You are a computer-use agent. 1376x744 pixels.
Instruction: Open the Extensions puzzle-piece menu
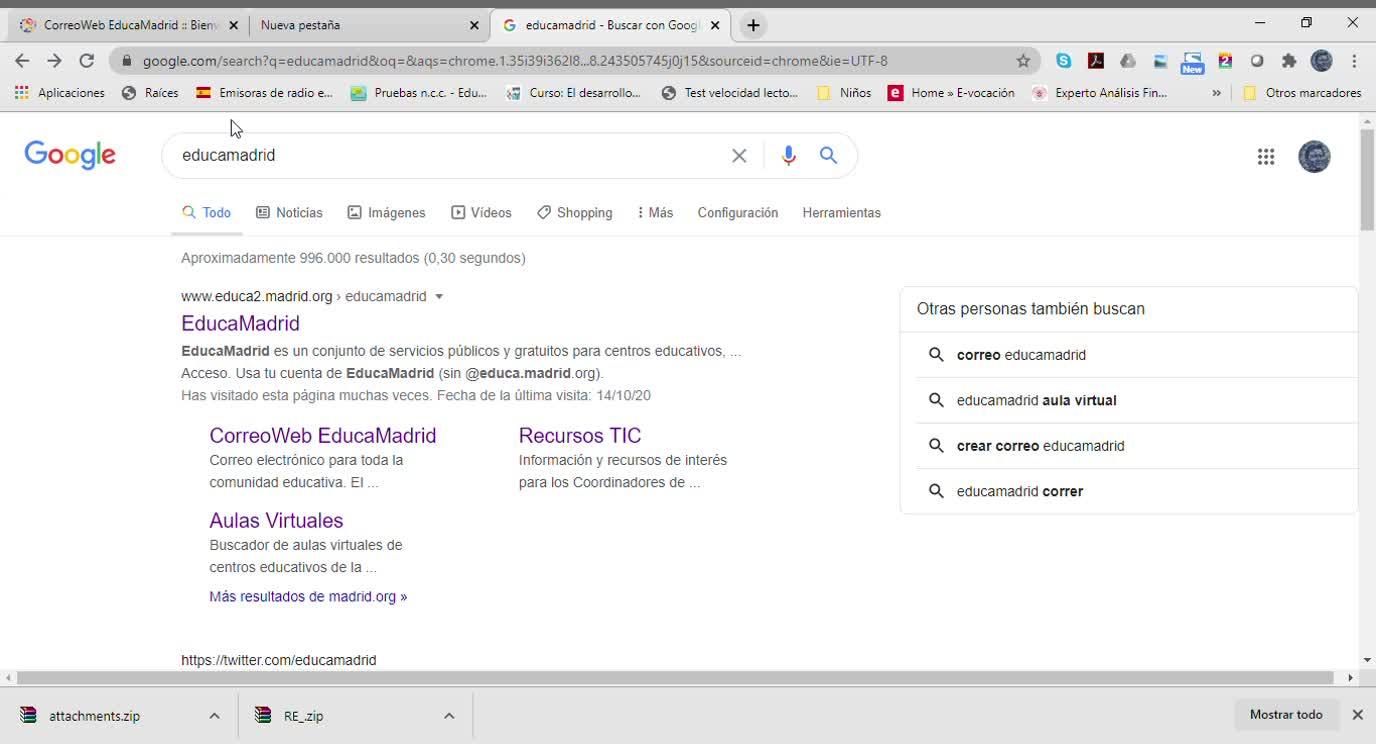coord(1289,61)
